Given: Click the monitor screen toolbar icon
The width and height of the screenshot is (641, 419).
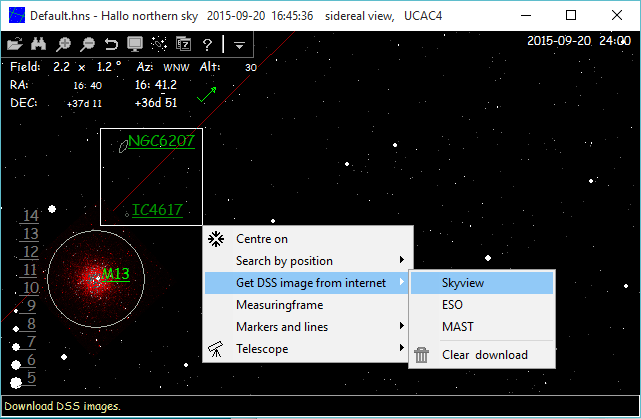Looking at the screenshot, I should 135,44.
